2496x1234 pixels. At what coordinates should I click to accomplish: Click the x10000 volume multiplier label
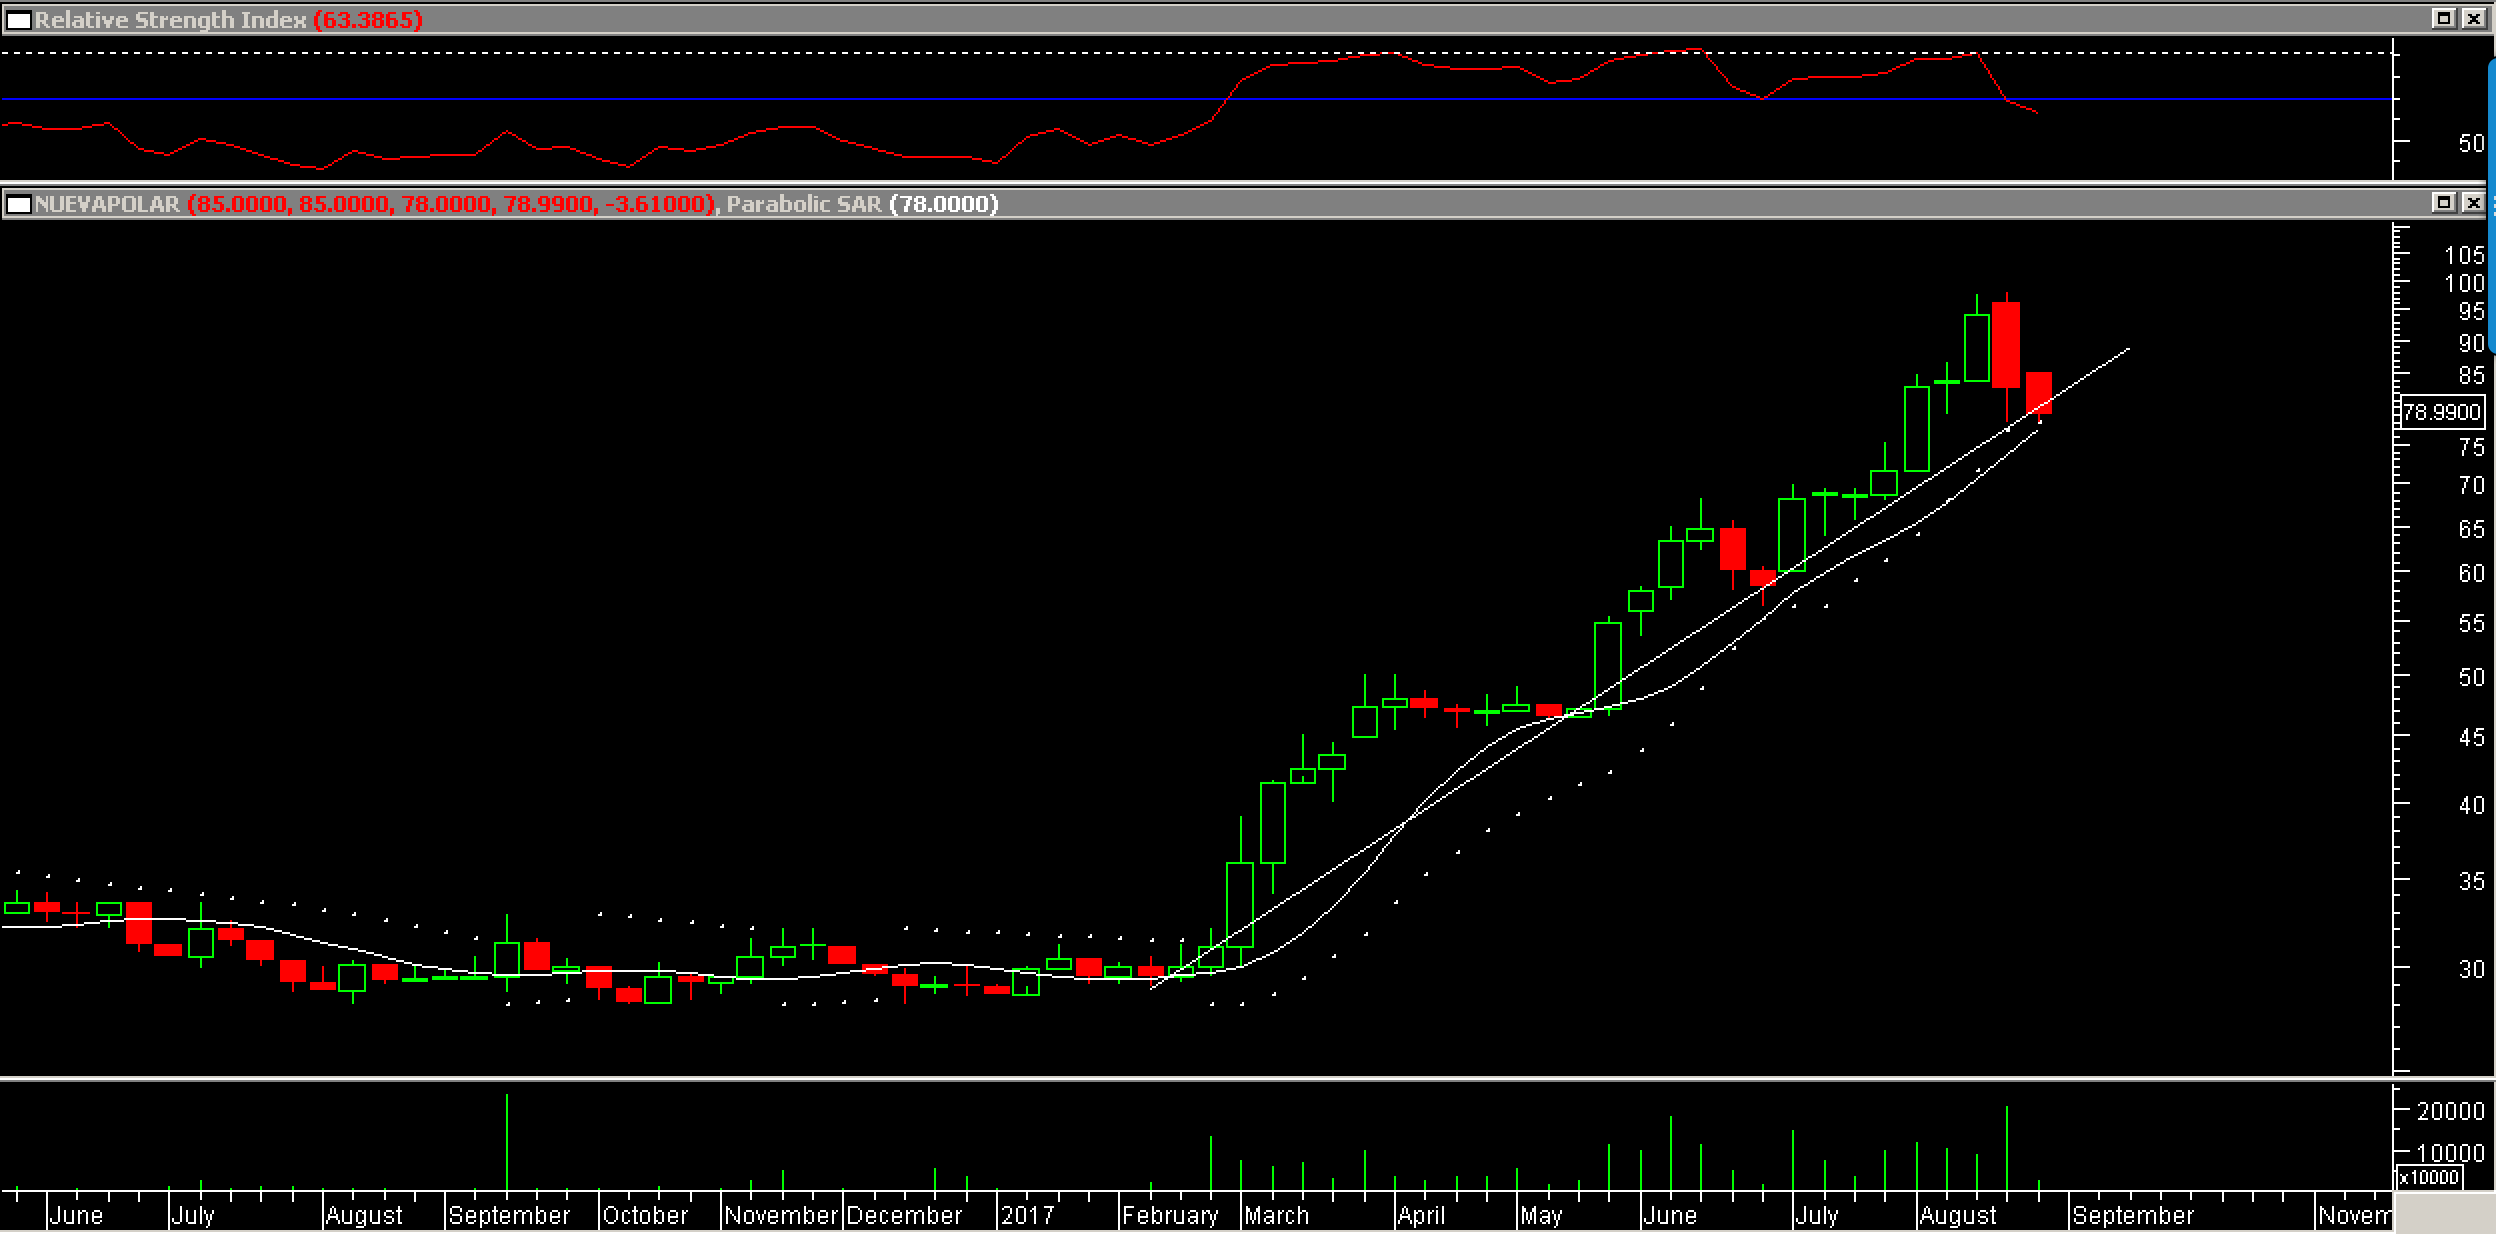(x=2430, y=1177)
